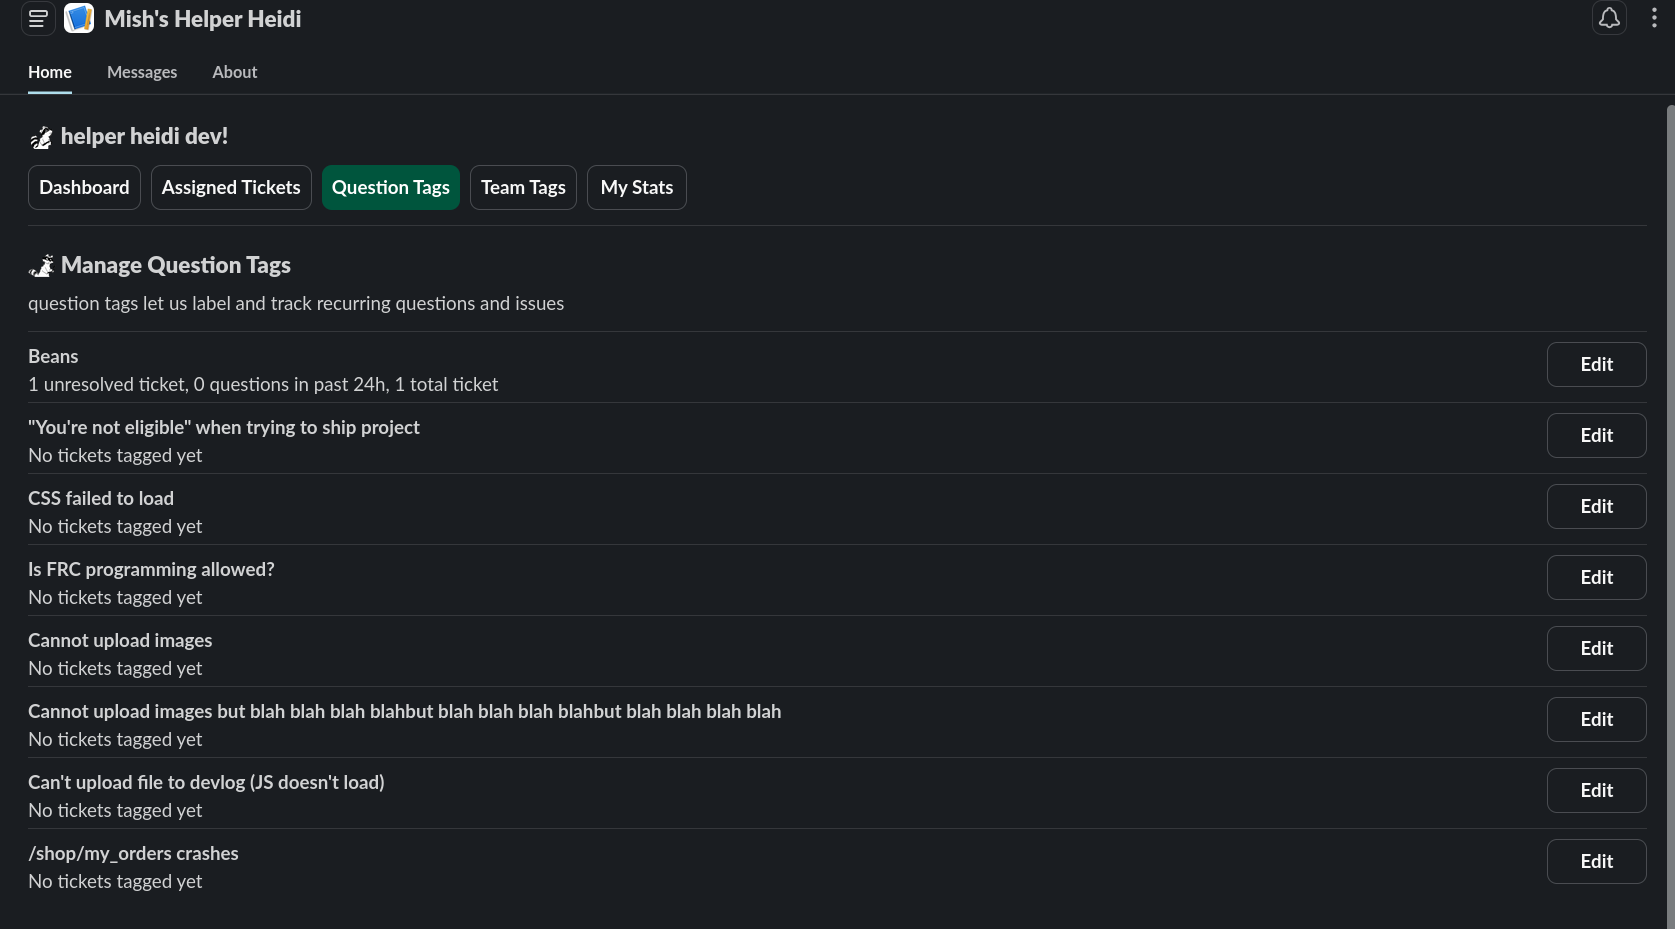Open Assigned Tickets view

[231, 188]
